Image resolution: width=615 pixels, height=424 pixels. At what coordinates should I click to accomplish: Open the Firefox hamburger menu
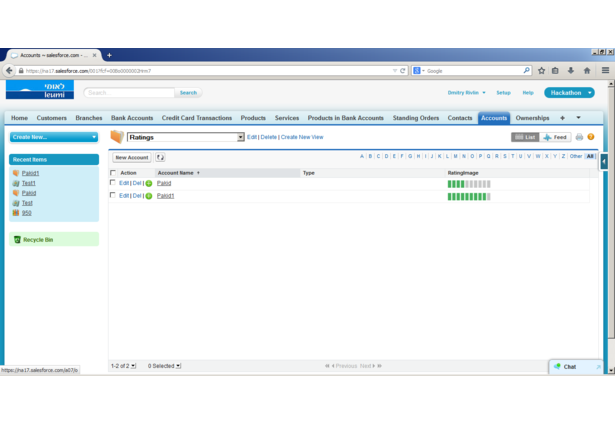point(605,71)
